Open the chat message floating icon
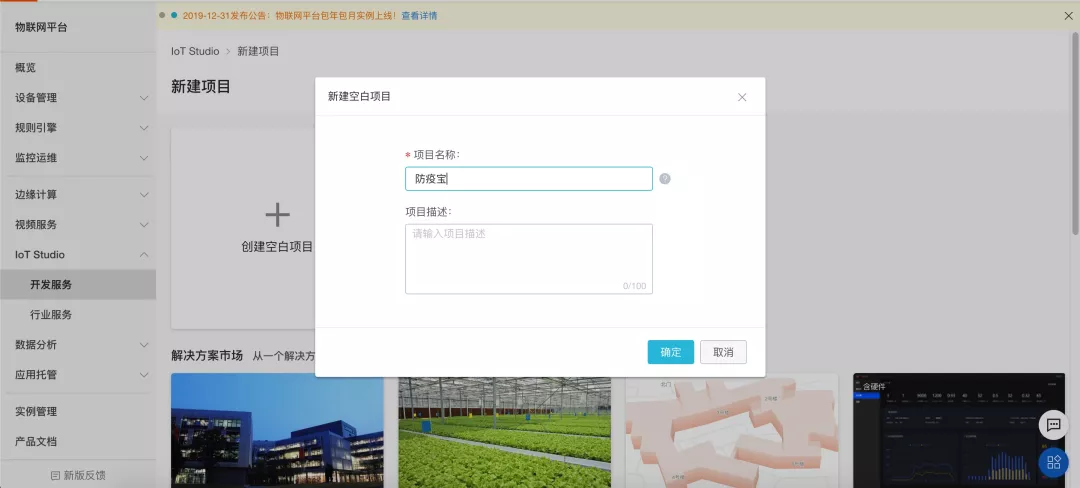The width and height of the screenshot is (1080, 488). pyautogui.click(x=1053, y=425)
